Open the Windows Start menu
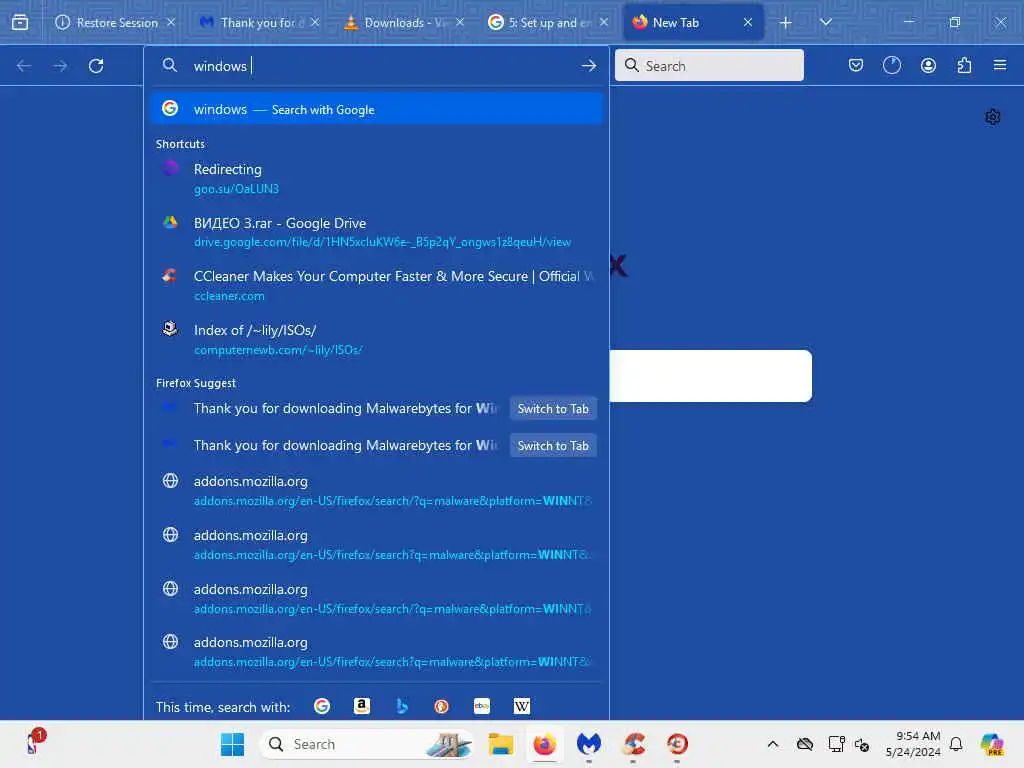Image resolution: width=1024 pixels, height=768 pixels. click(232, 744)
